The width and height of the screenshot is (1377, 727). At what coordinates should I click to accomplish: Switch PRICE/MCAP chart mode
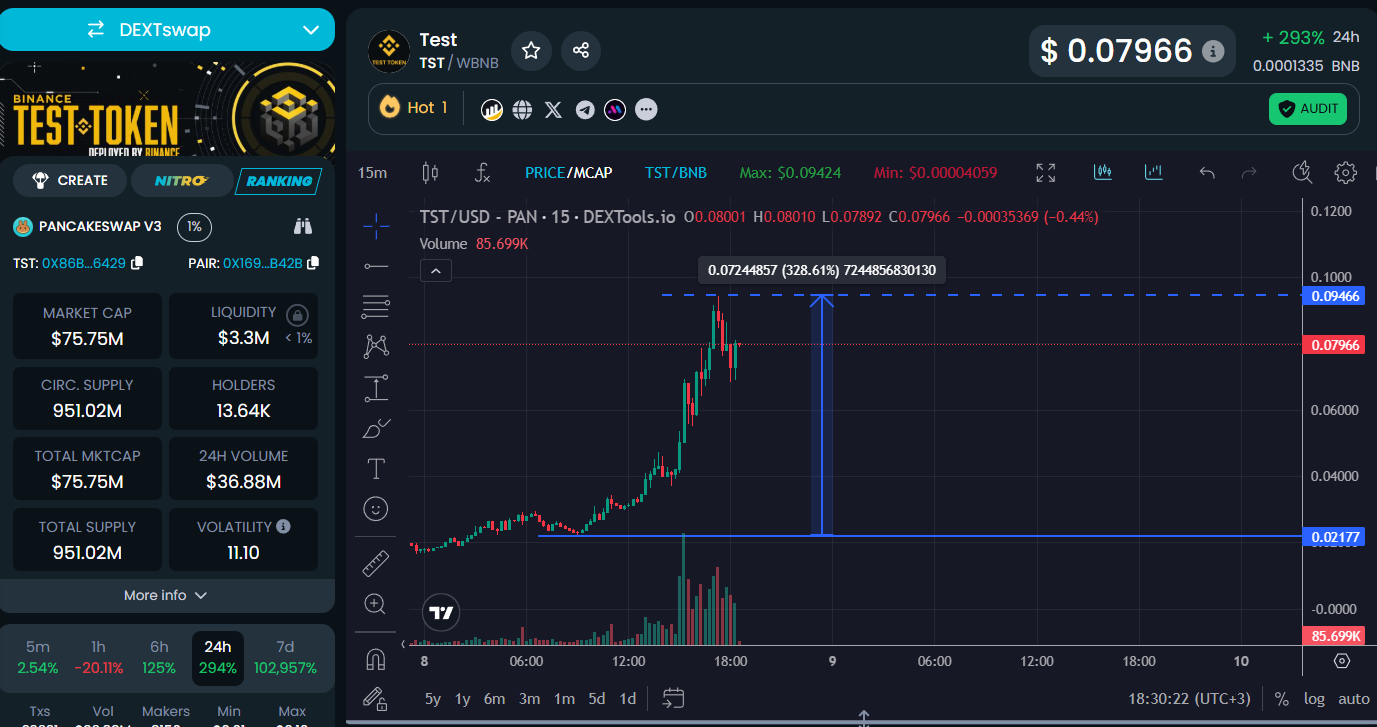[x=568, y=173]
